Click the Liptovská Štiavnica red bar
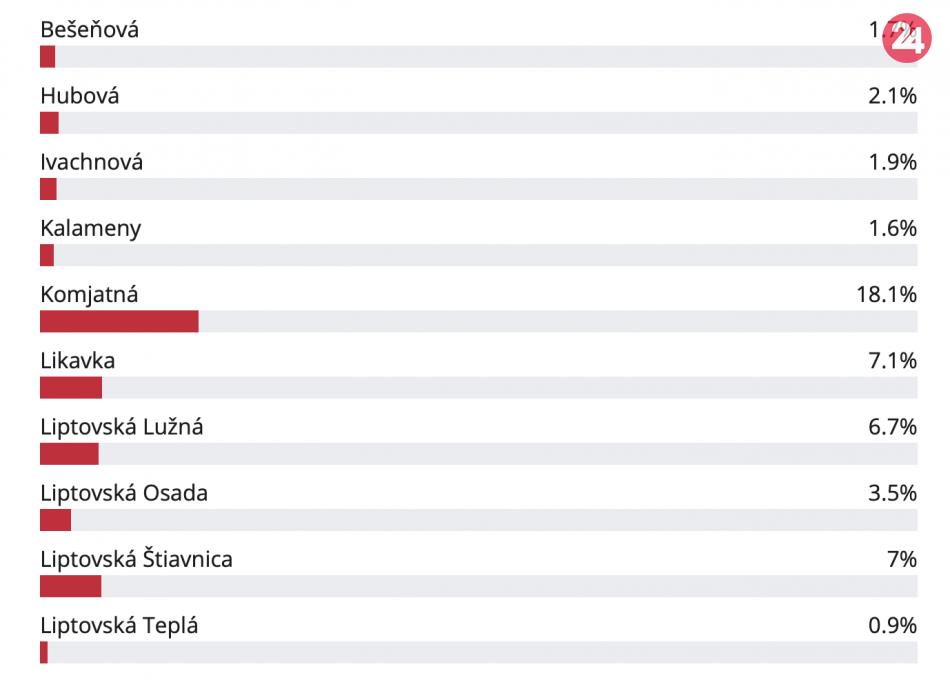The height and width of the screenshot is (680, 950). click(x=70, y=586)
